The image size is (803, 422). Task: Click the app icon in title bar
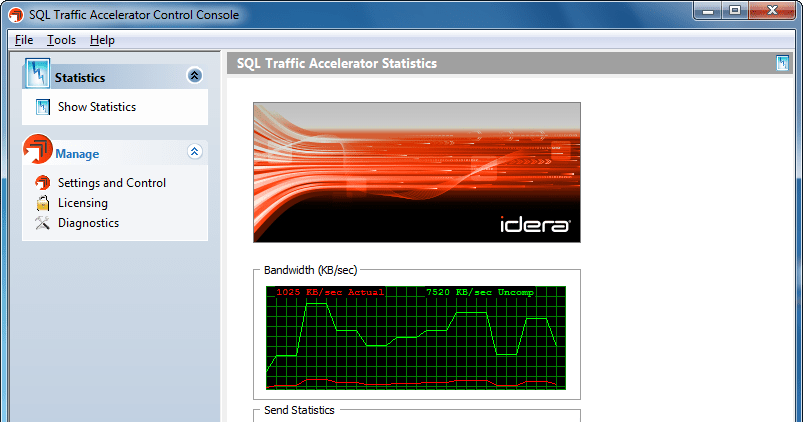pyautogui.click(x=16, y=15)
